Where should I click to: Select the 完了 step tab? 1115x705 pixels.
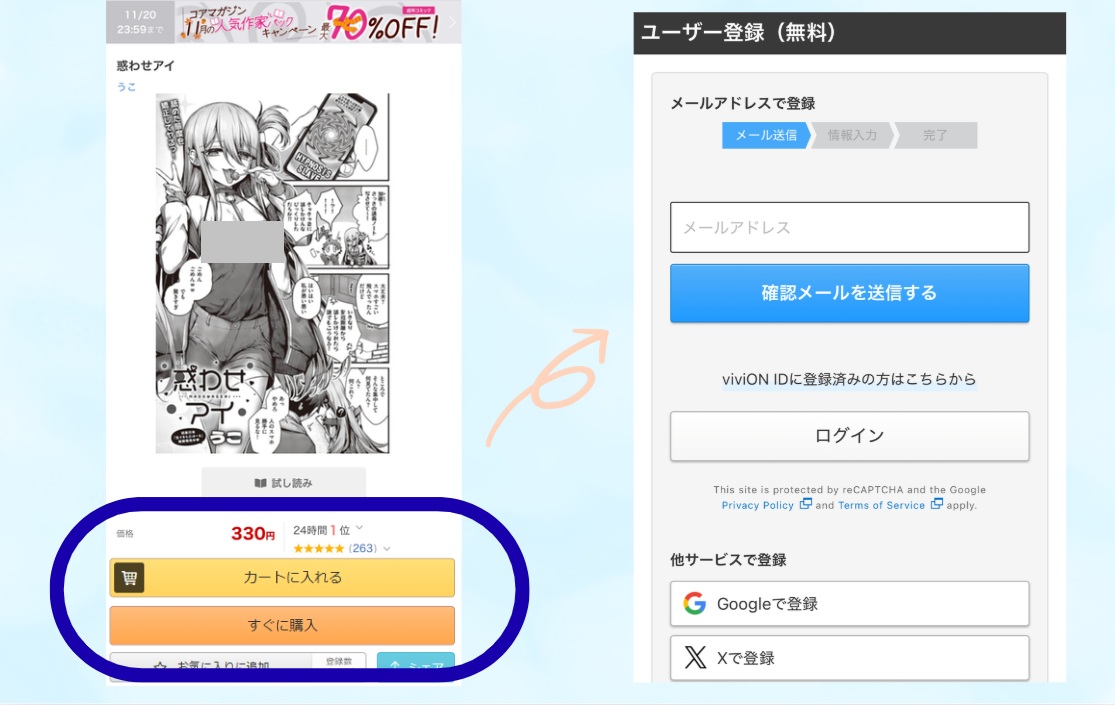pos(935,135)
